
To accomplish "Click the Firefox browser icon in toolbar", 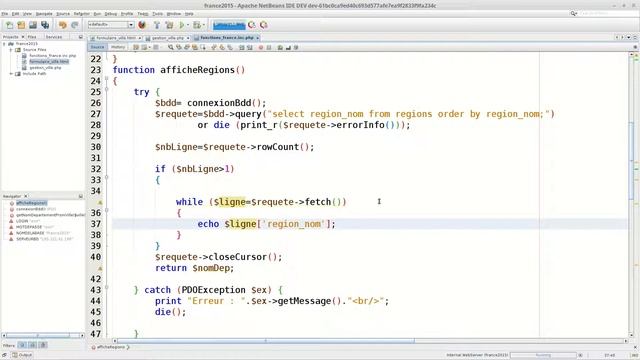I will tap(142, 25).
